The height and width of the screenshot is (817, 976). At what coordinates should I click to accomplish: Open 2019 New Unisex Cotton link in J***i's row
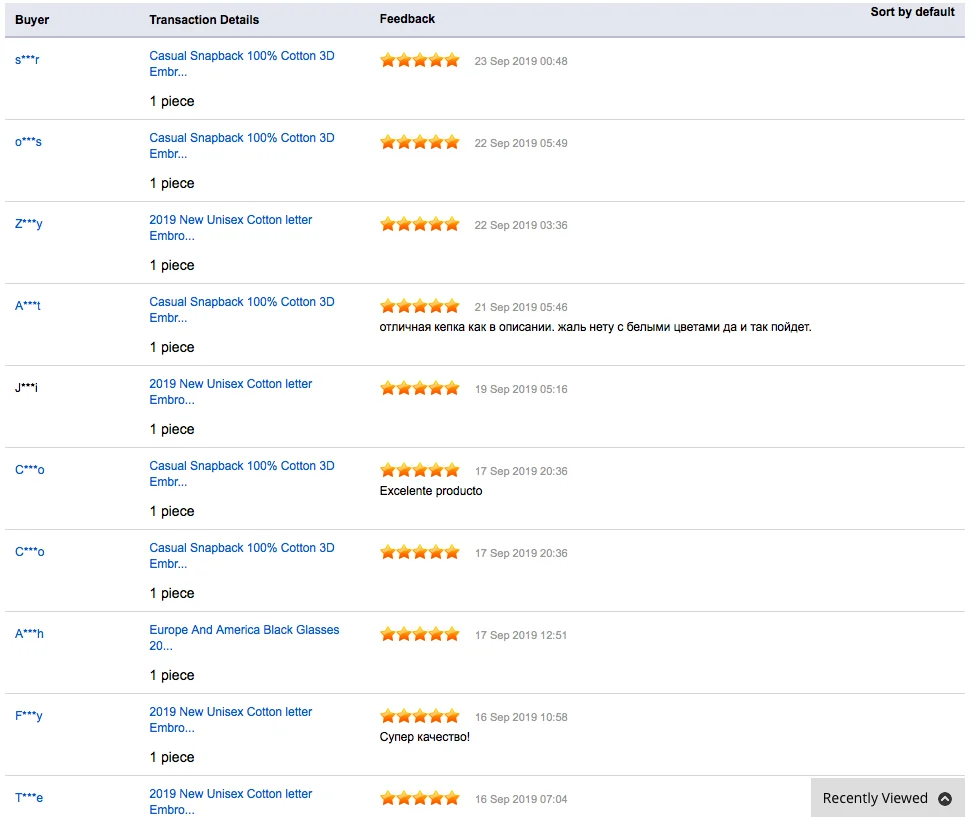pyautogui.click(x=230, y=391)
